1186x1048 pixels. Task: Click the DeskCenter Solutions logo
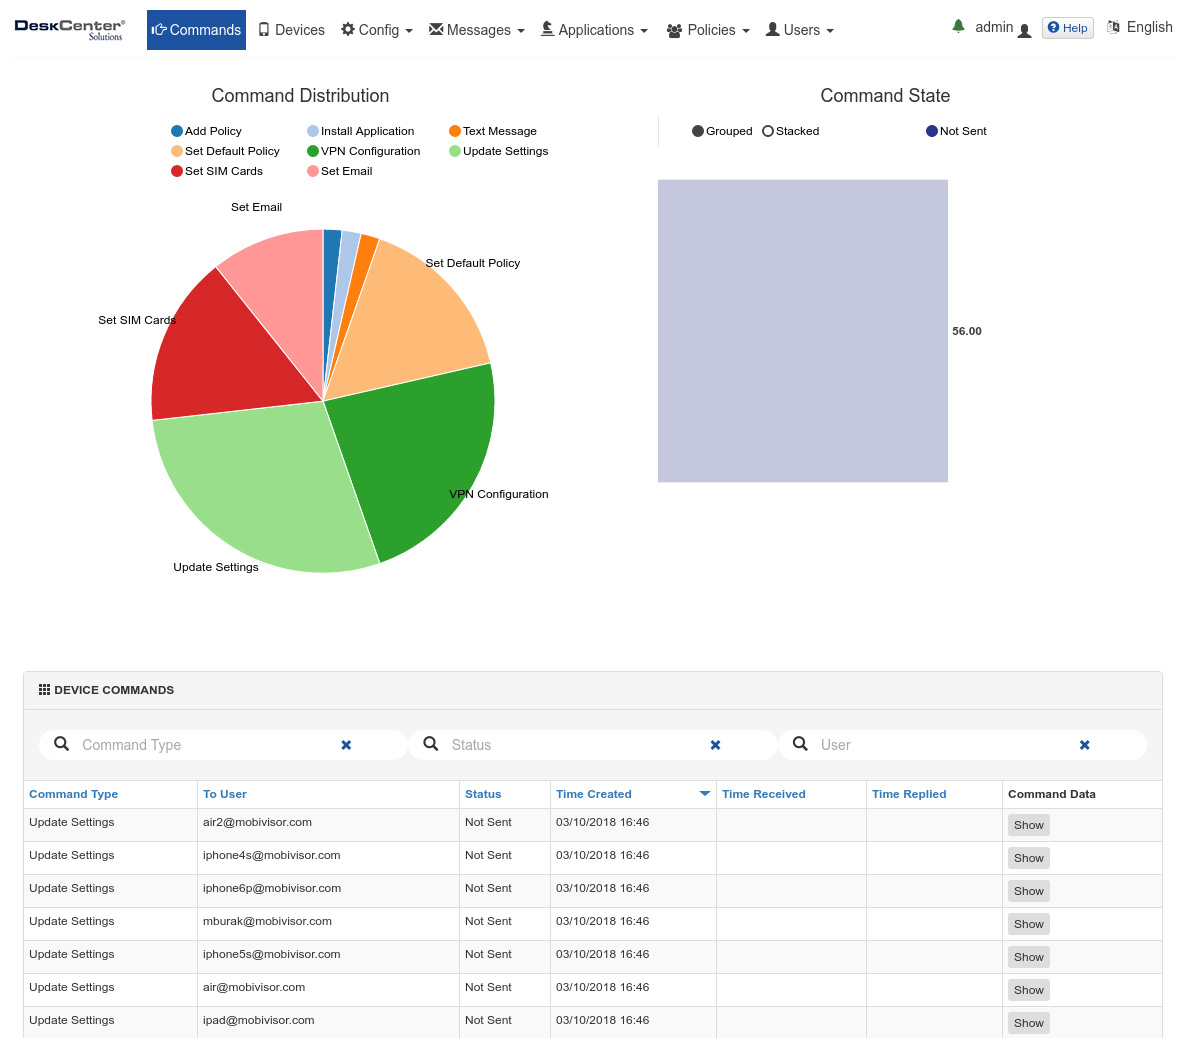click(x=70, y=29)
